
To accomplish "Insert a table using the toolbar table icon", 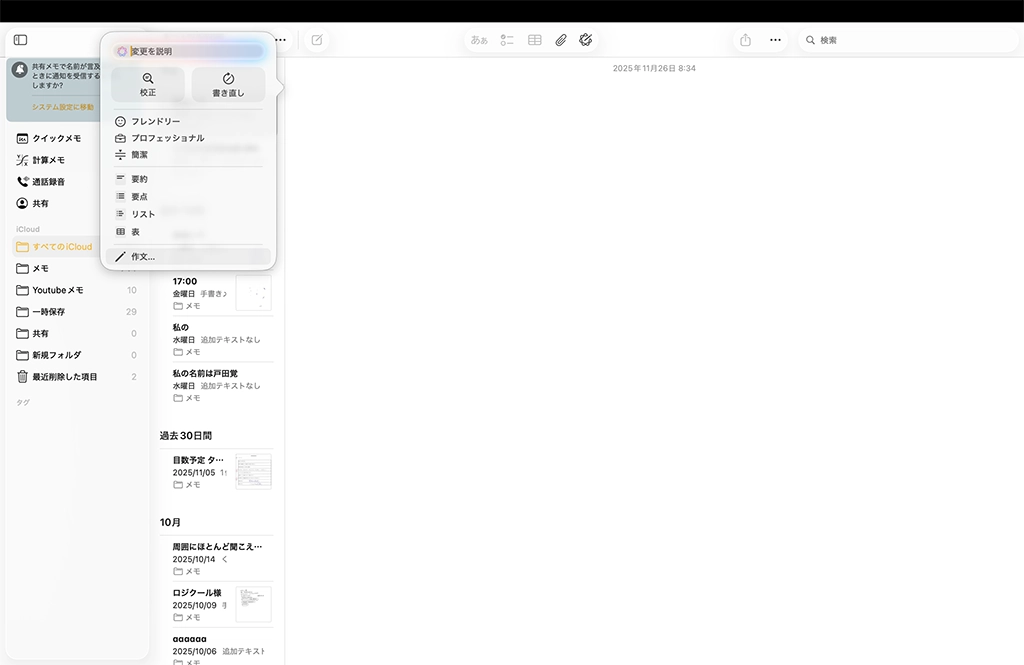I will [x=535, y=40].
